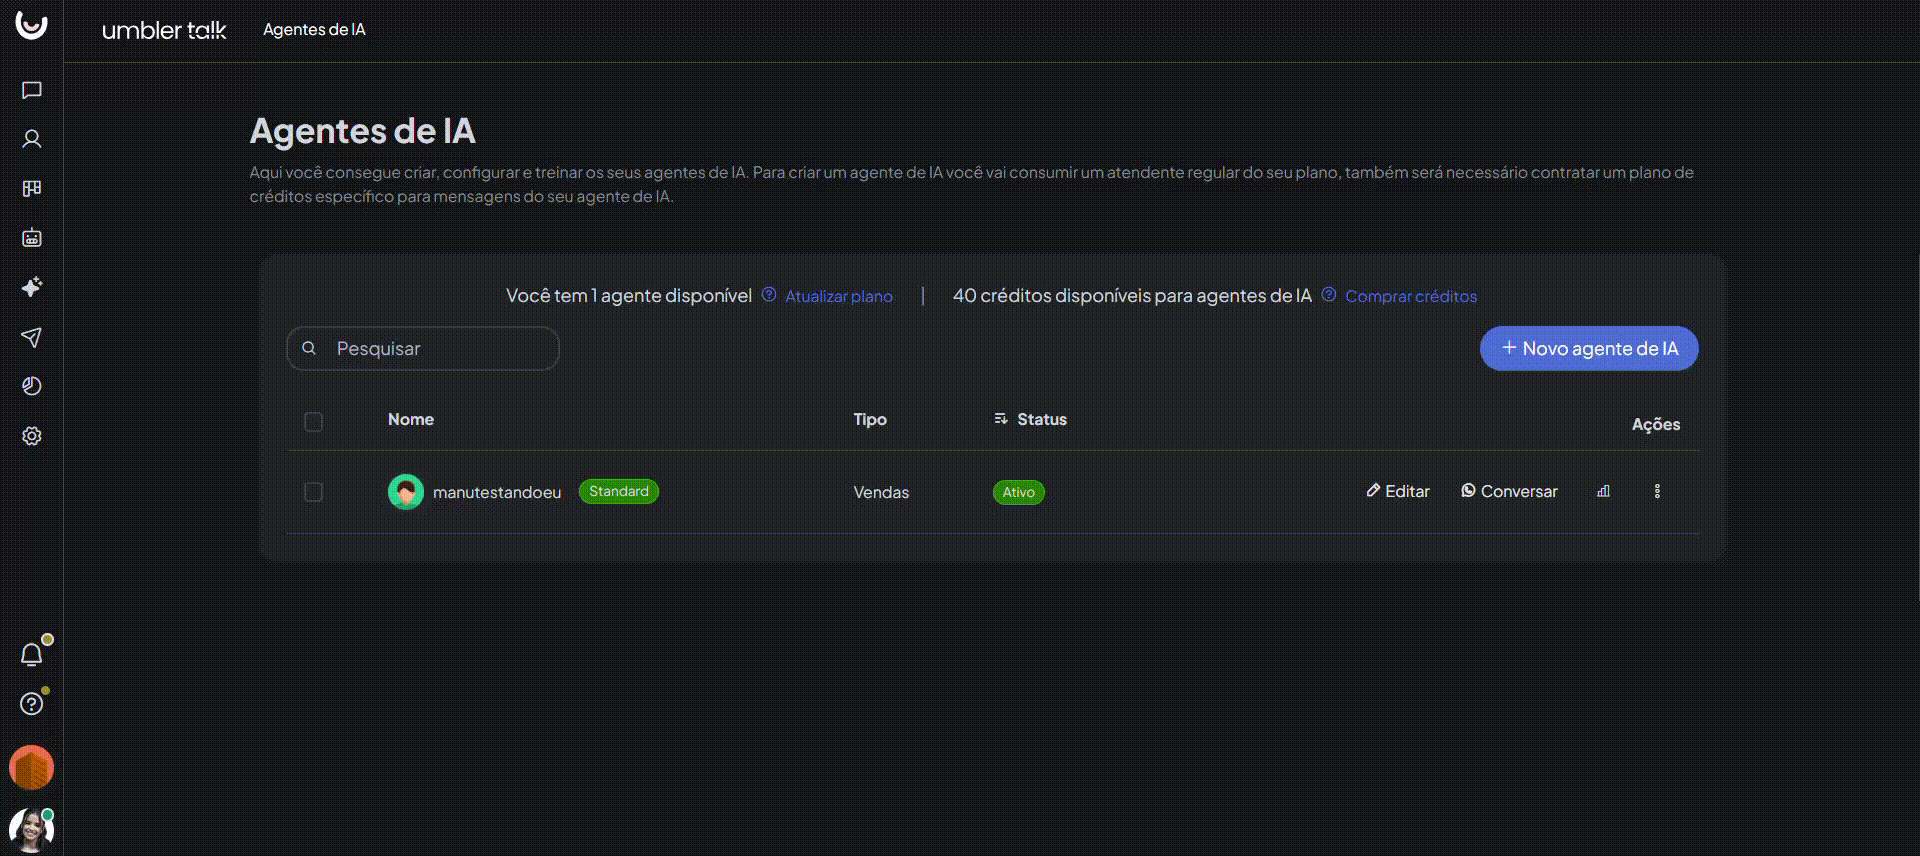Open the chat conversations sidebar icon
The image size is (1920, 856).
coord(31,90)
